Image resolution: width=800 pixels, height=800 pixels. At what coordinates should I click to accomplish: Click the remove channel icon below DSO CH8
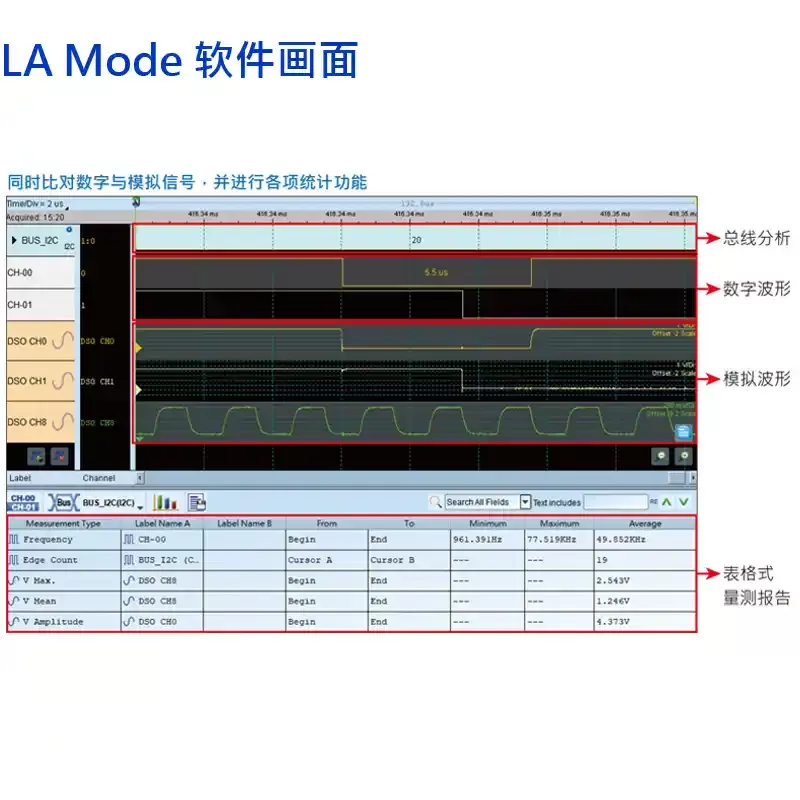tap(59, 456)
